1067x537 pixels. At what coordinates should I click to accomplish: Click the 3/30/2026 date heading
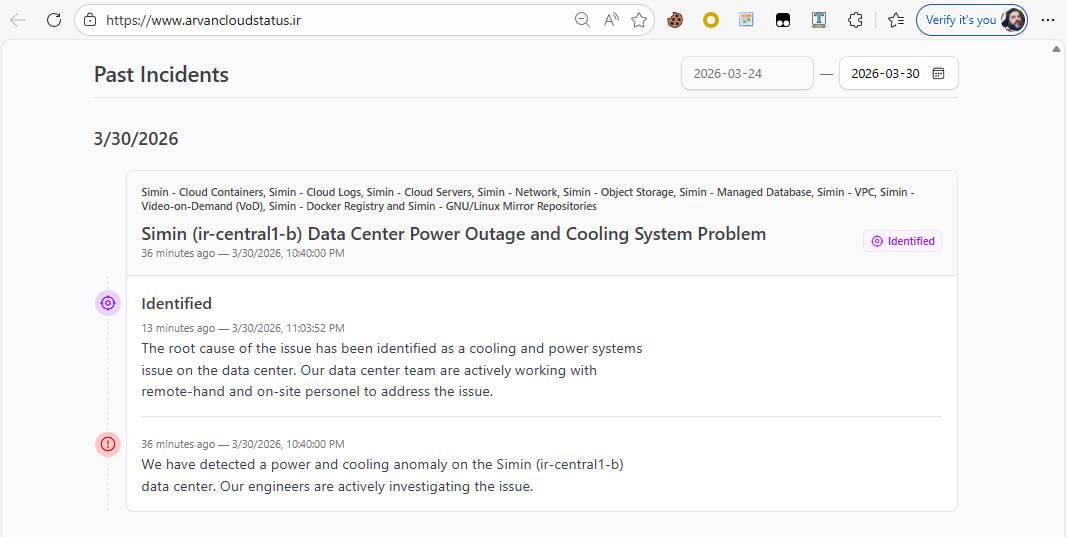tap(136, 139)
